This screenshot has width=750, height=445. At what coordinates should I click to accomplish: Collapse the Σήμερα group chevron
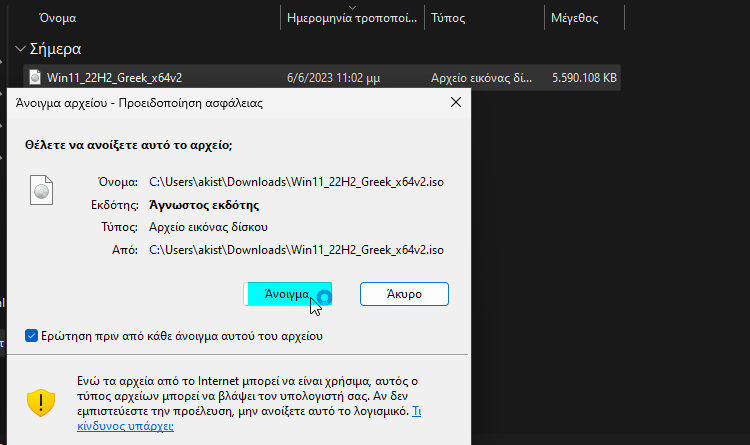(x=21, y=49)
